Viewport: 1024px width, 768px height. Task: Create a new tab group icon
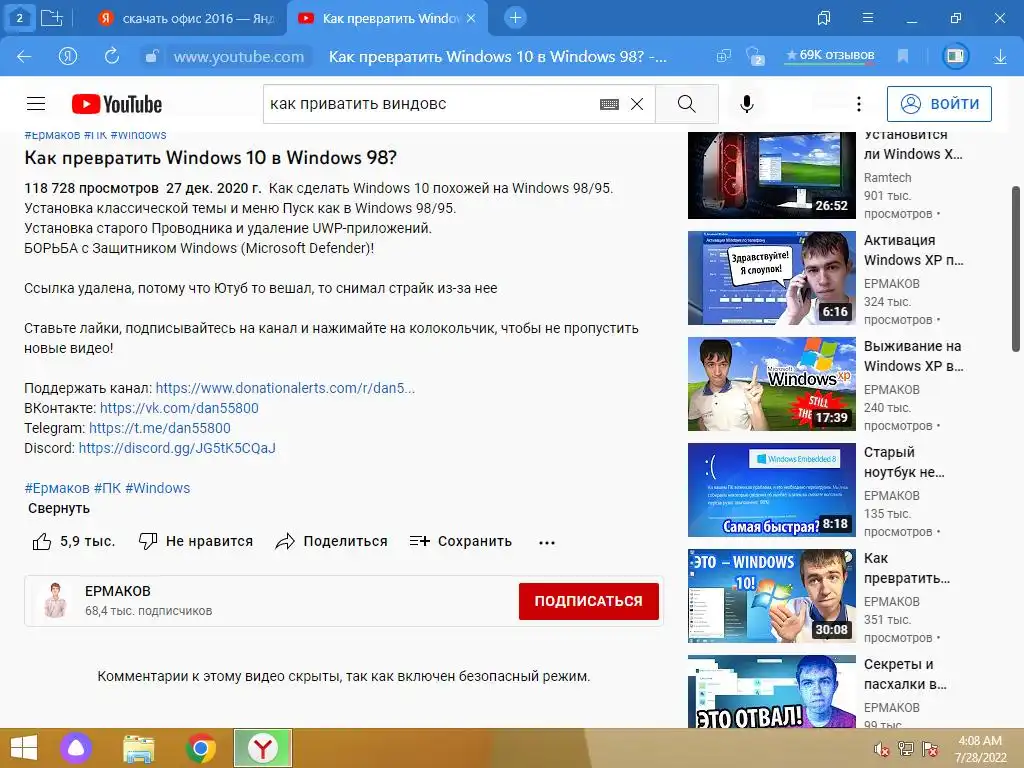[52, 18]
